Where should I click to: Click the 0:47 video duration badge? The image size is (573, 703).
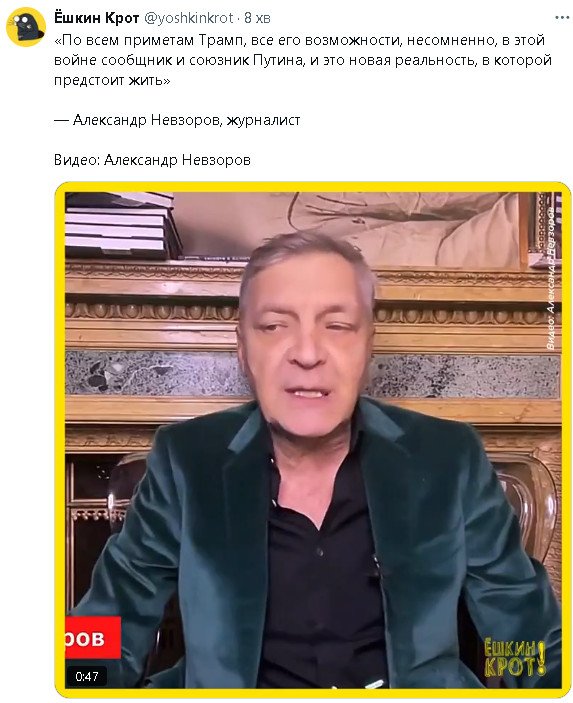coord(87,676)
